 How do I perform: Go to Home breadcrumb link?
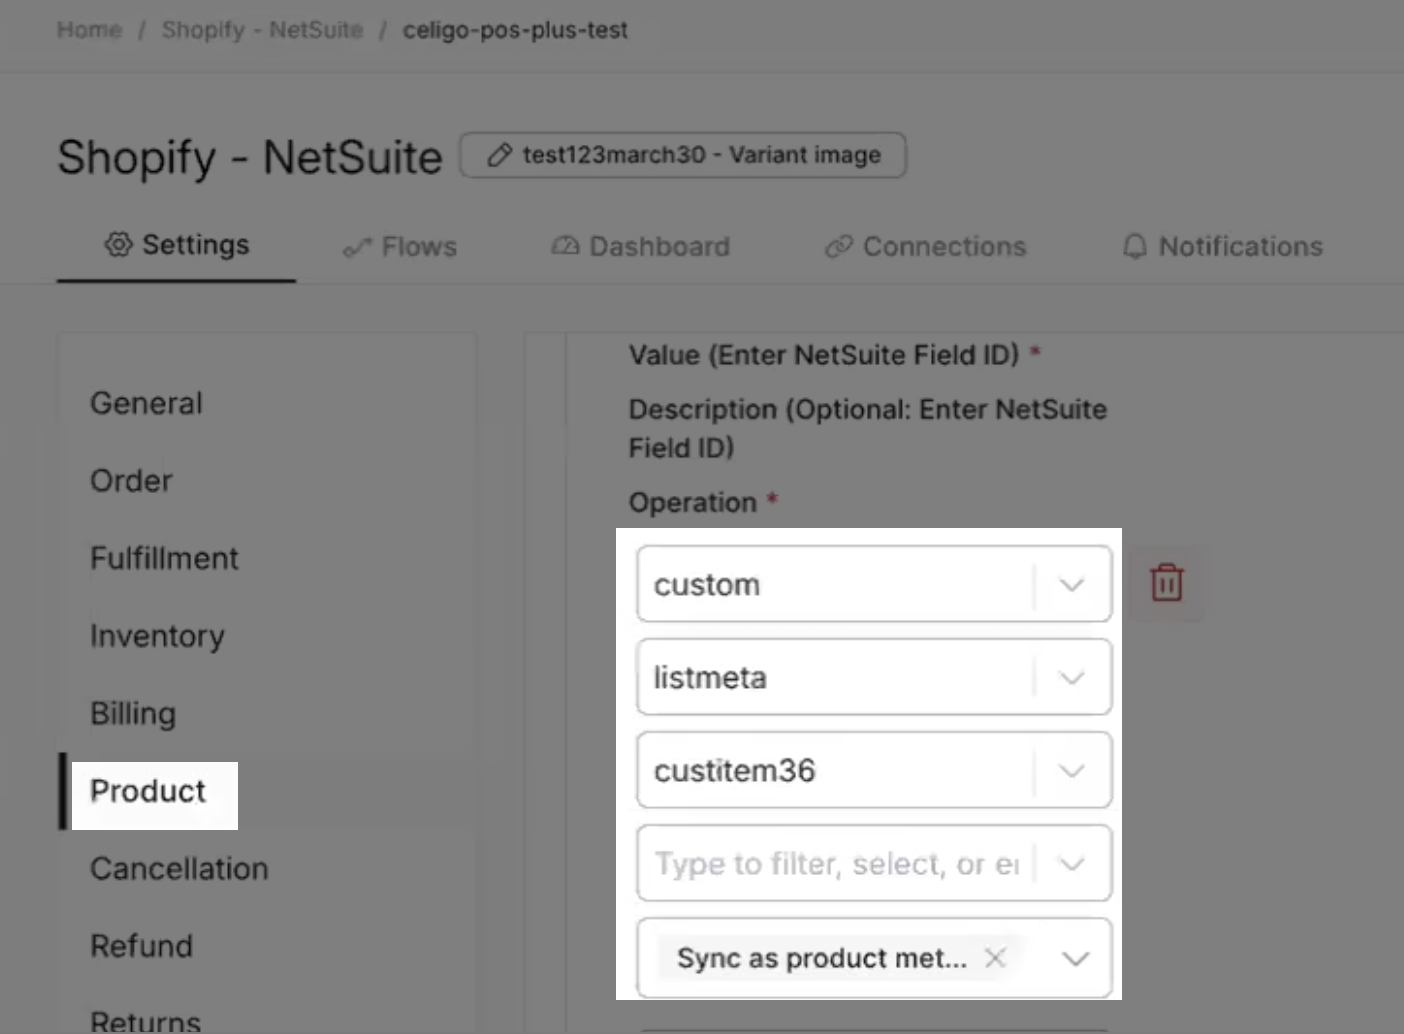pos(89,30)
